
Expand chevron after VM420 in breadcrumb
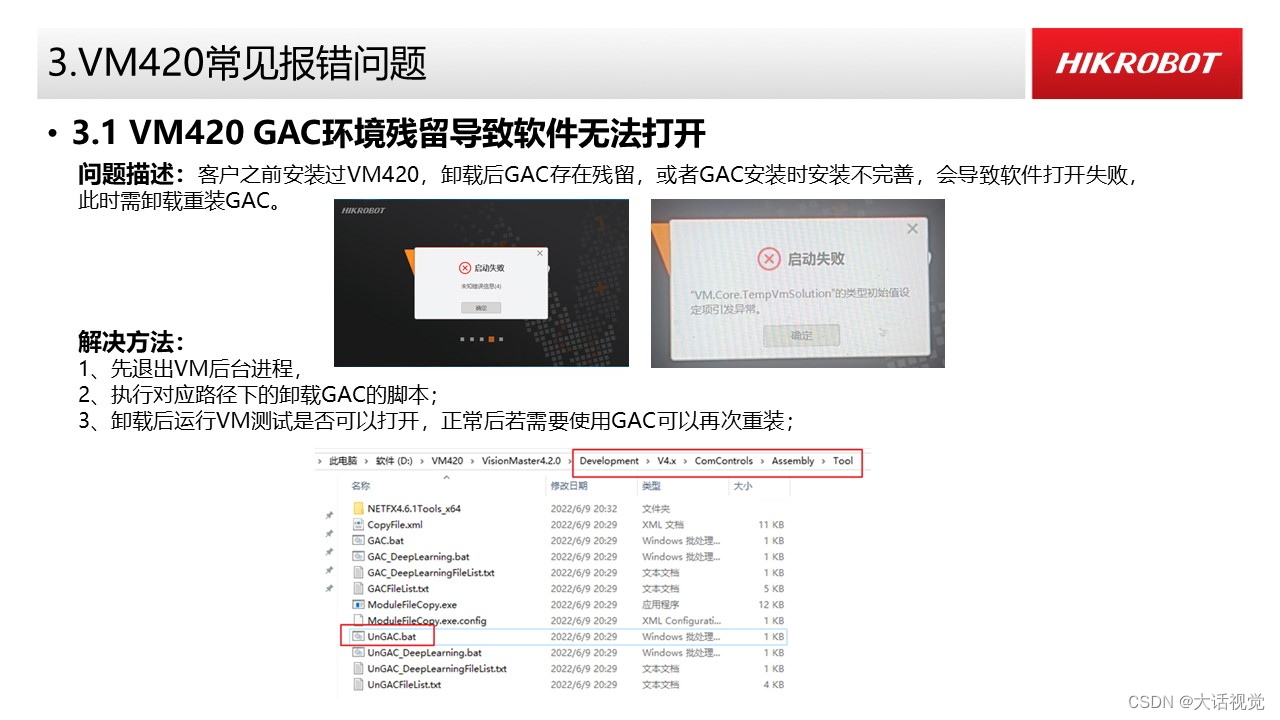pyautogui.click(x=472, y=461)
